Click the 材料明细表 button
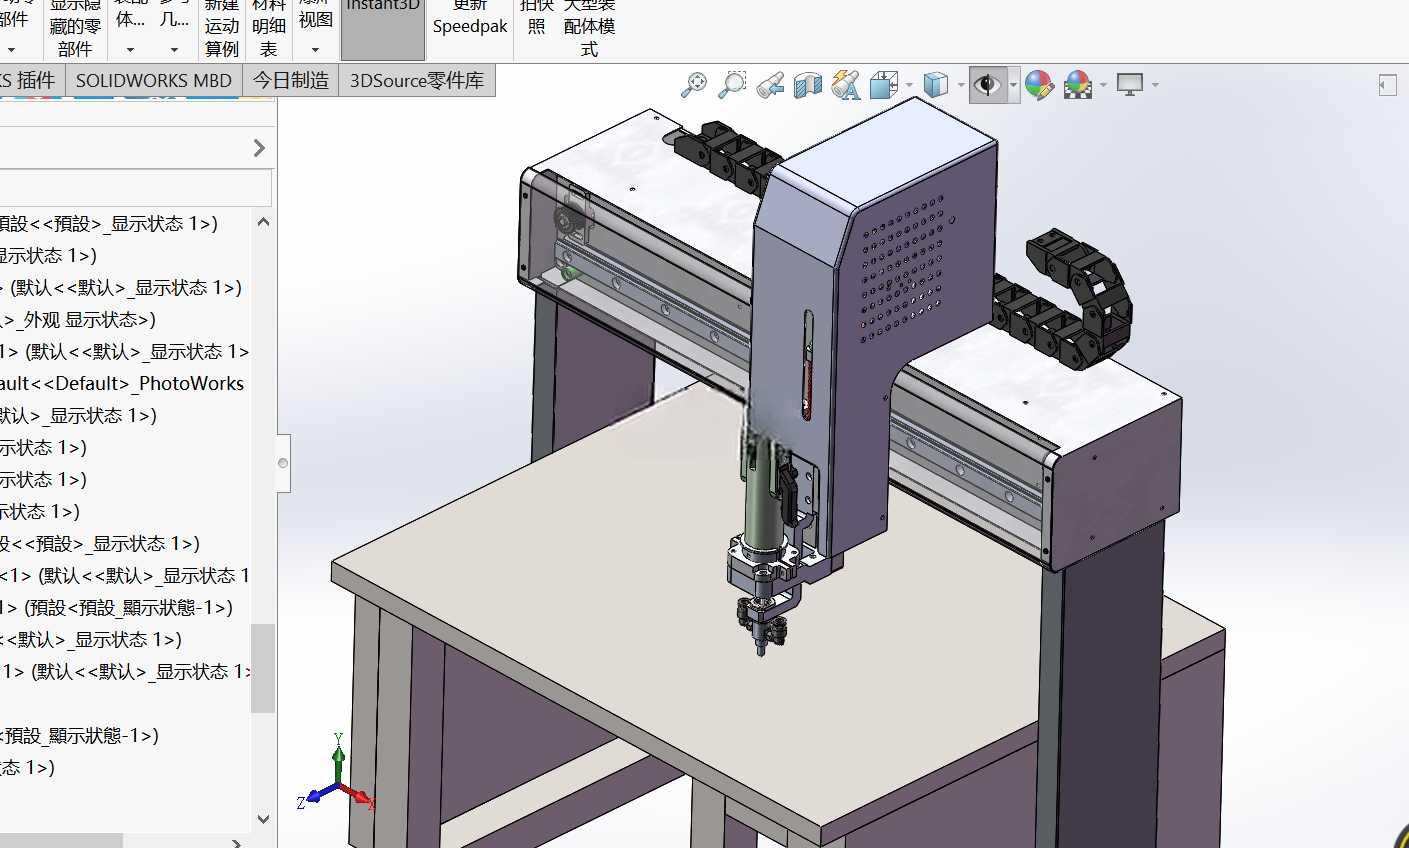This screenshot has height=848, width=1409. coord(269,29)
